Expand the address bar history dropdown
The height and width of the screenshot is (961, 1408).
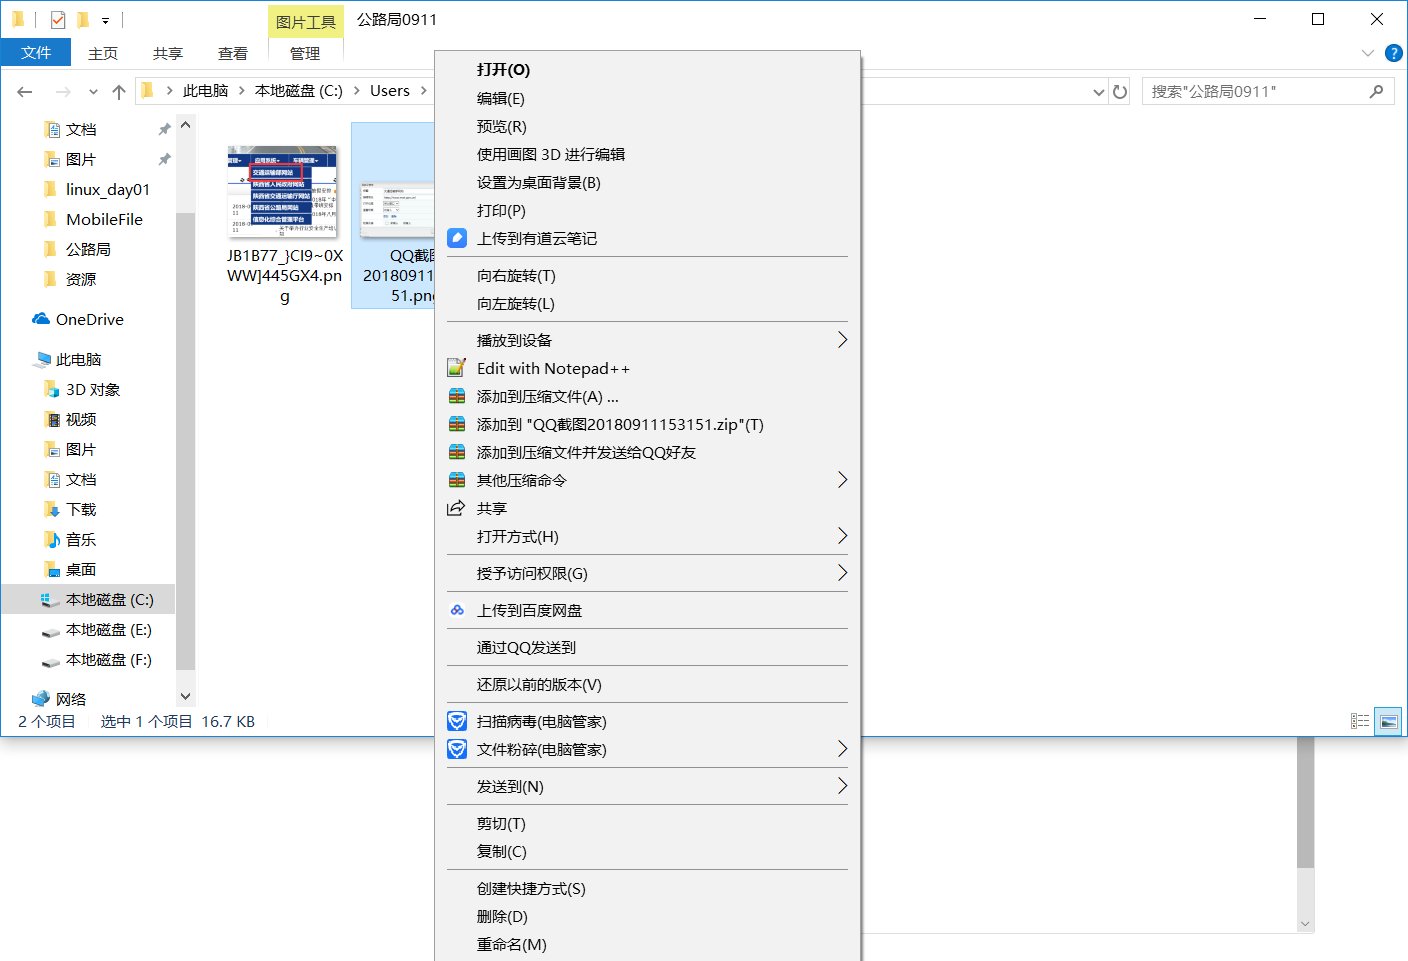[1099, 91]
